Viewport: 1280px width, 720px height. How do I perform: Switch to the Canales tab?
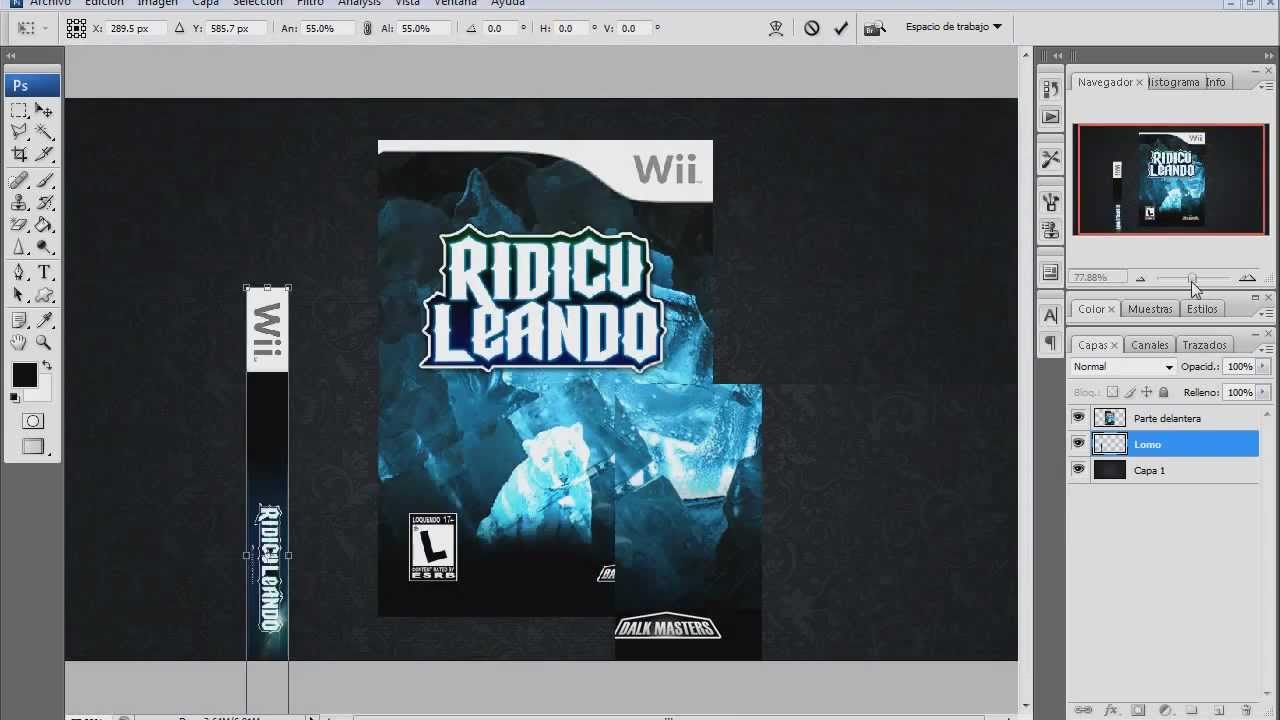coord(1149,345)
